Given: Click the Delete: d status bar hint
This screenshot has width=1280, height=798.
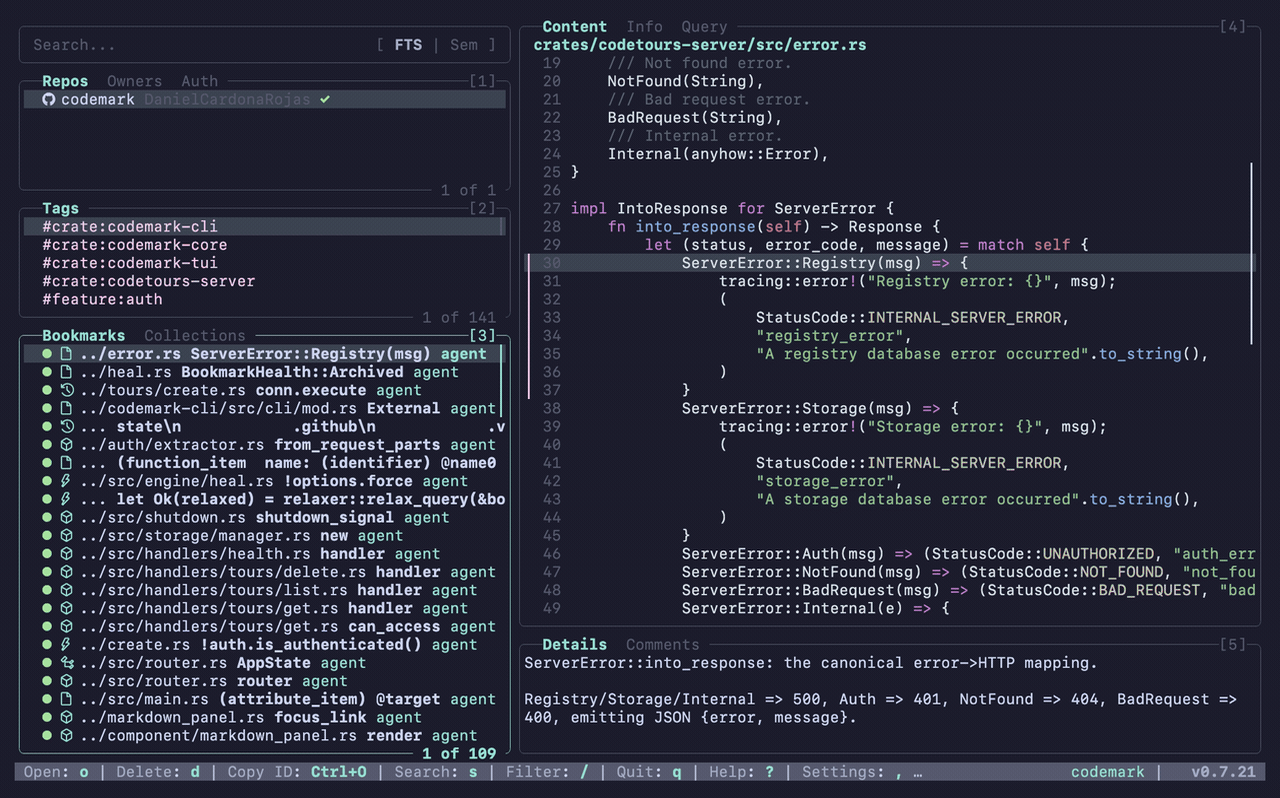Looking at the screenshot, I should (x=158, y=772).
